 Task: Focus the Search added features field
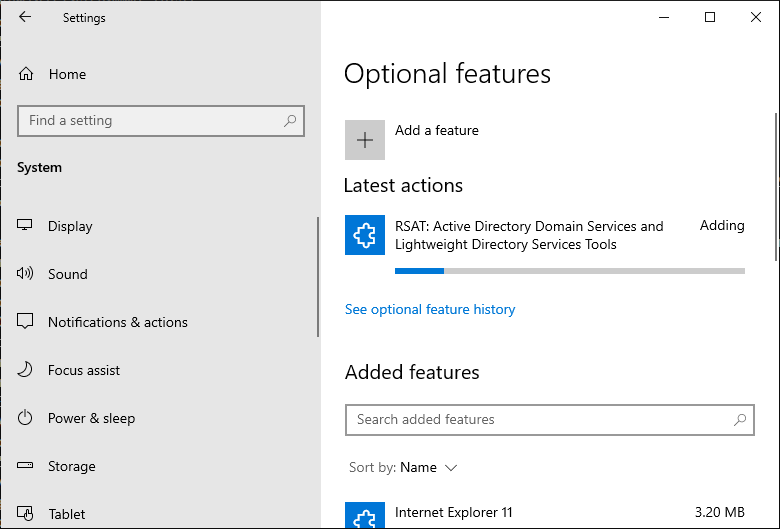[x=540, y=420]
